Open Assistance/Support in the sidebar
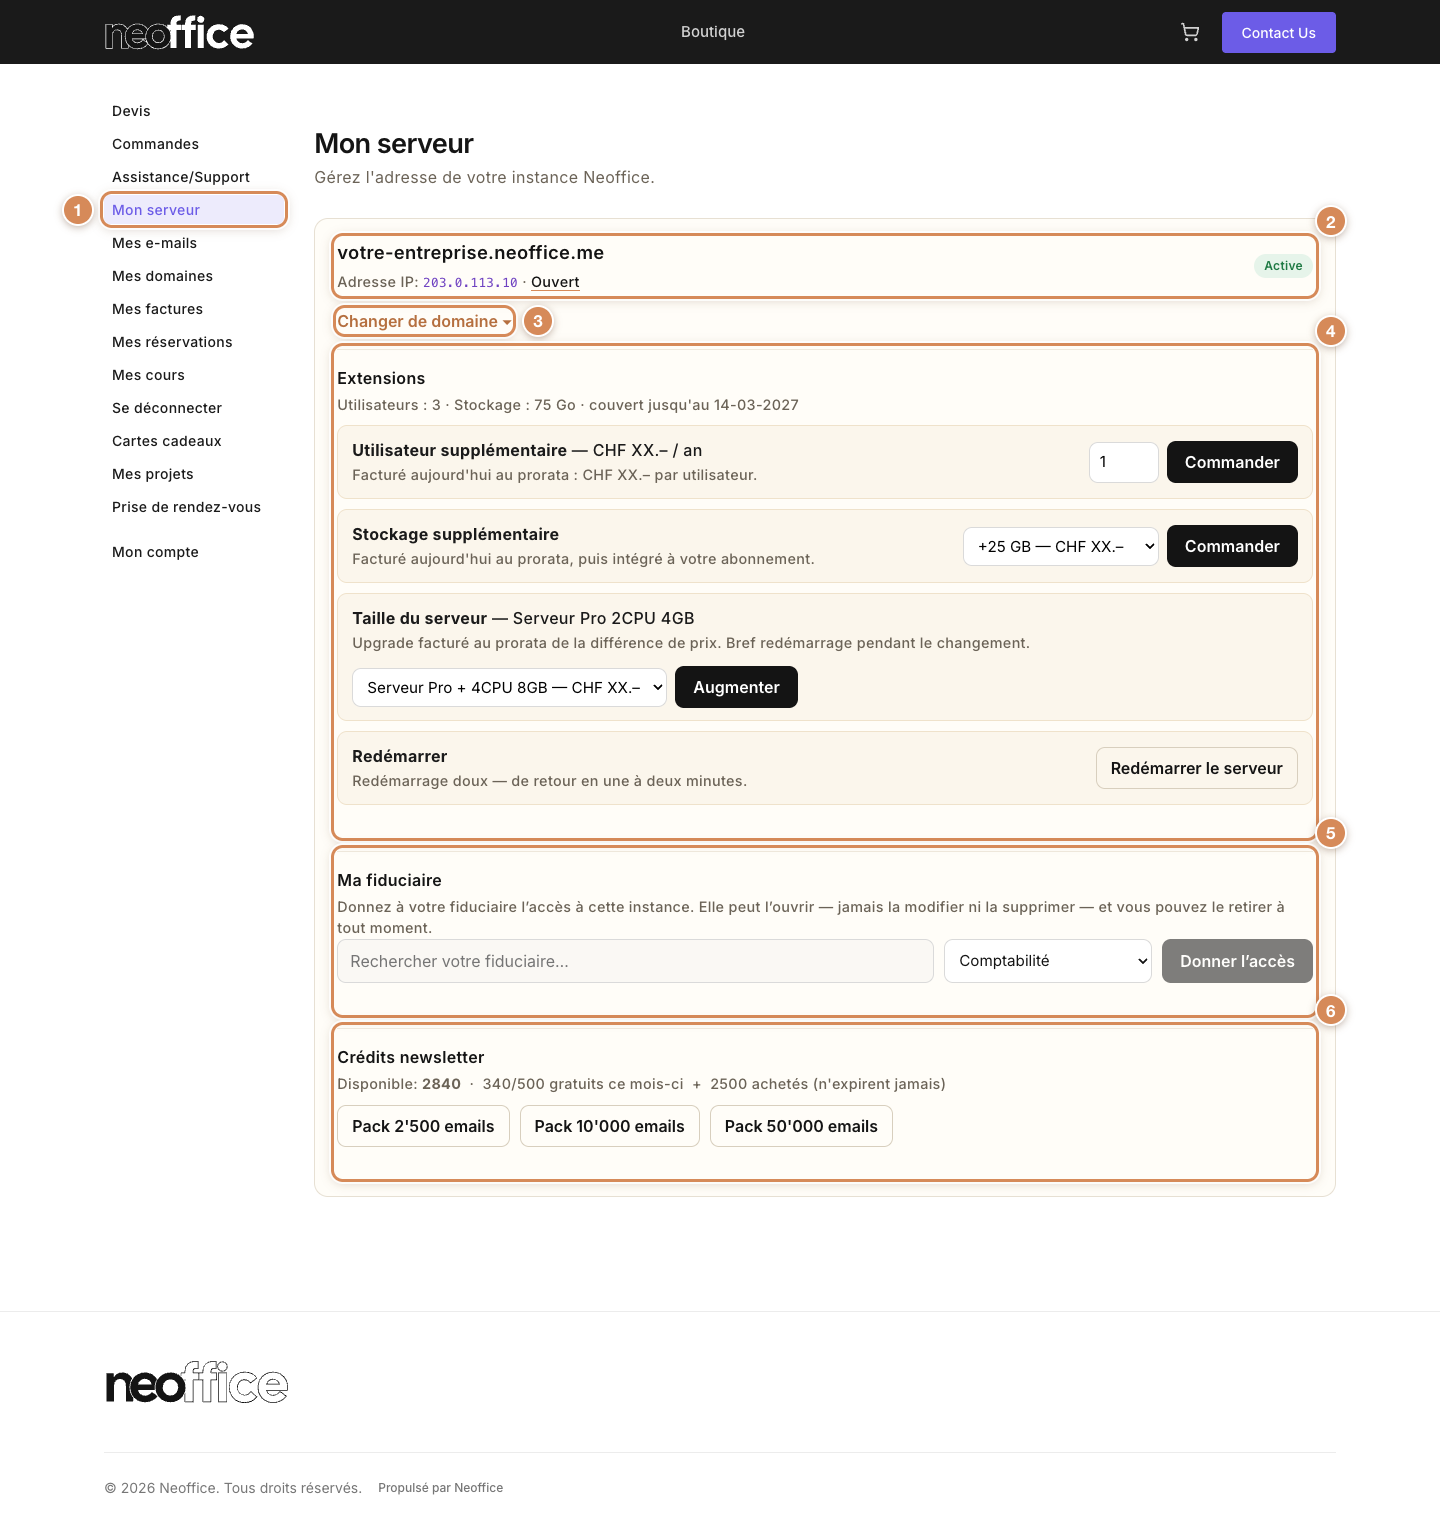The width and height of the screenshot is (1440, 1523). point(181,177)
